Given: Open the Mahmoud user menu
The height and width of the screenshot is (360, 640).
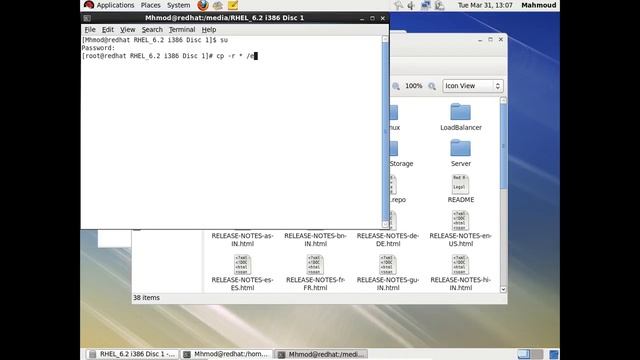Looking at the screenshot, I should [538, 5].
